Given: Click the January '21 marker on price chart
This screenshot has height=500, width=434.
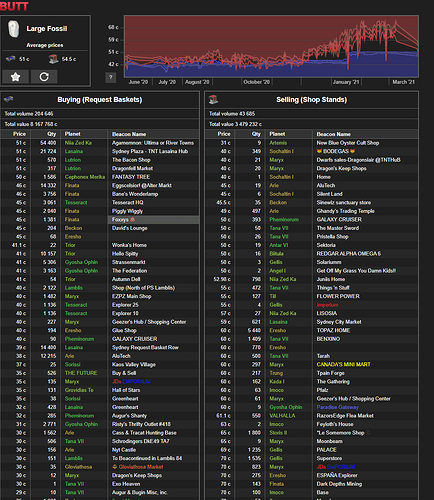Looking at the screenshot, I should tap(346, 82).
